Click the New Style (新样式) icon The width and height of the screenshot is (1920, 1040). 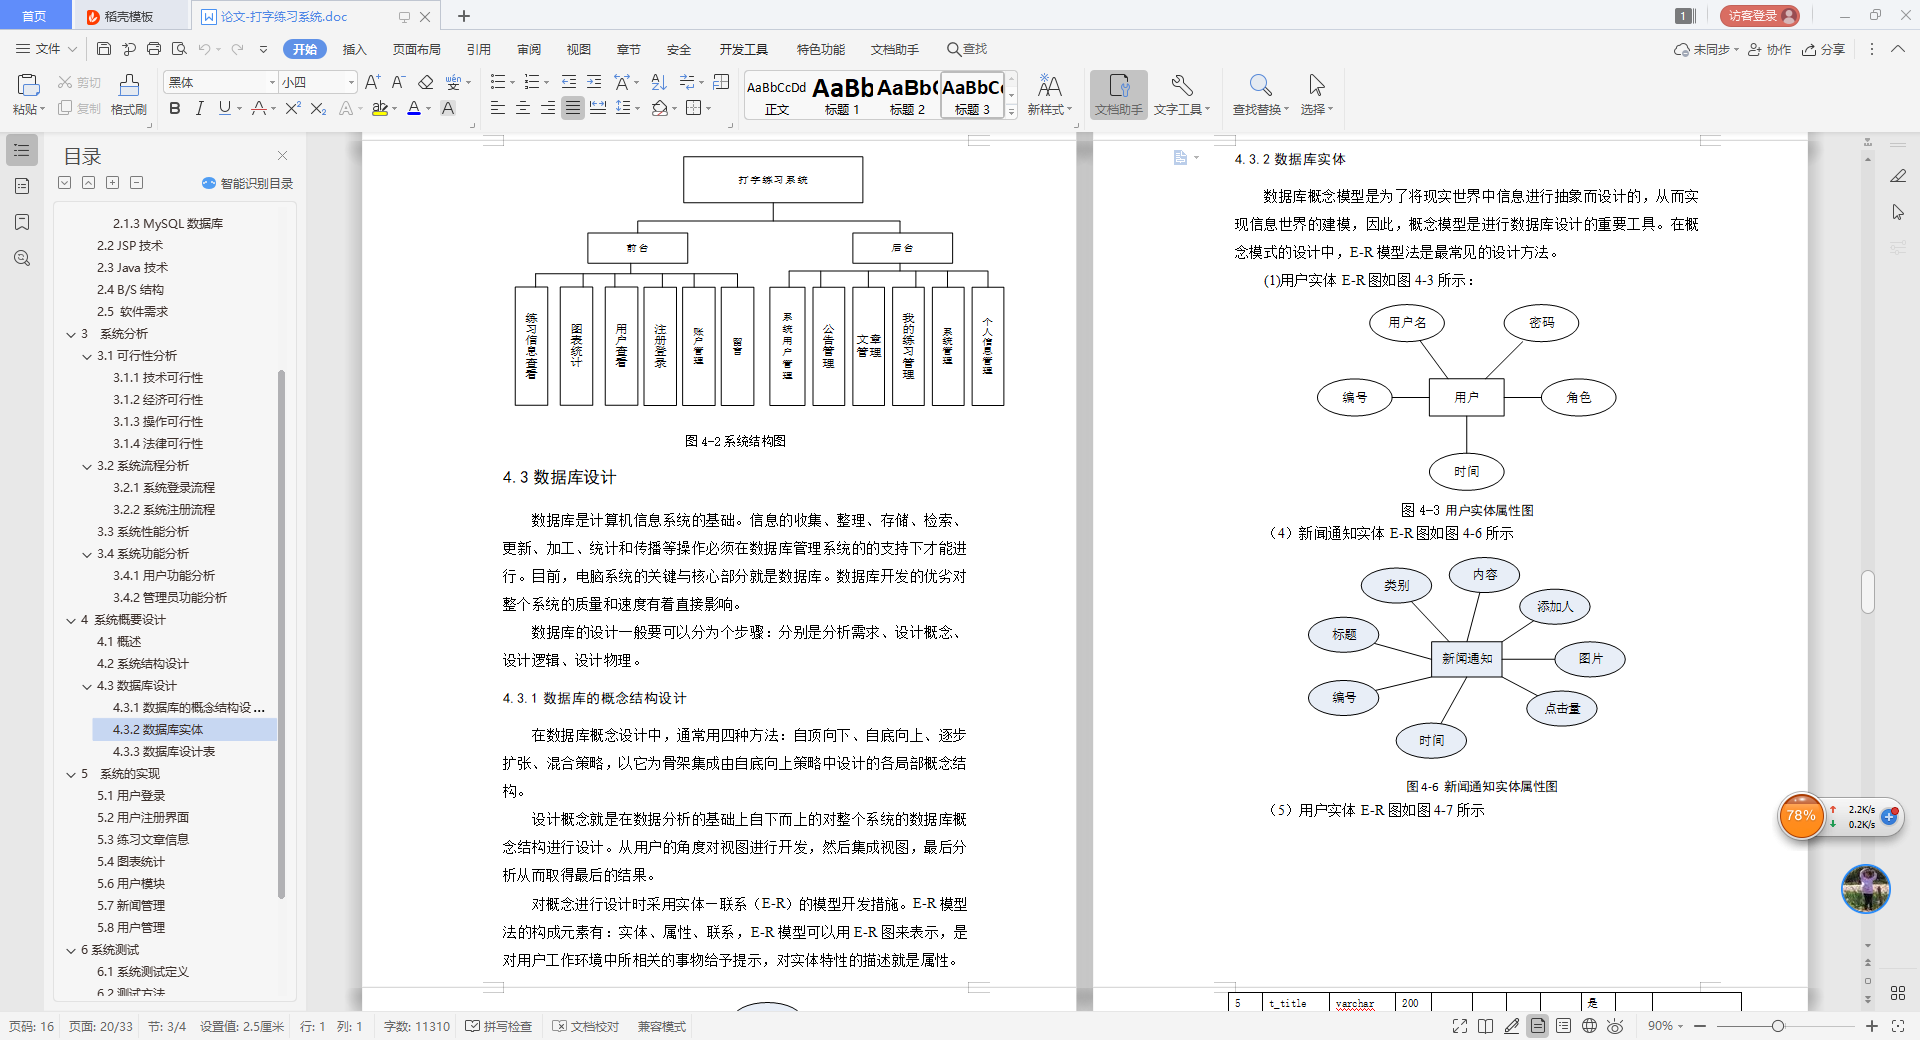pyautogui.click(x=1049, y=95)
